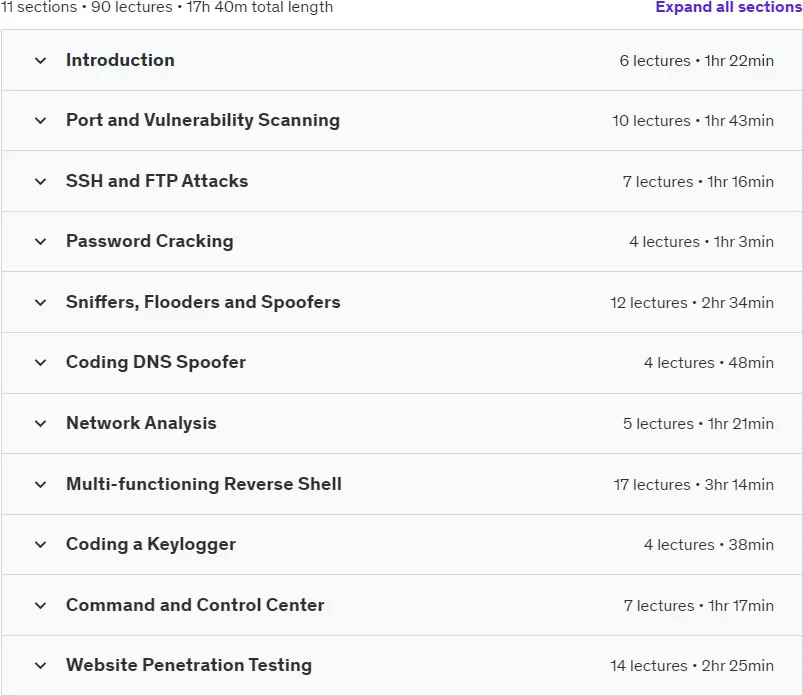Expand Website Penetration Testing chevron
This screenshot has width=803, height=696.
point(40,666)
